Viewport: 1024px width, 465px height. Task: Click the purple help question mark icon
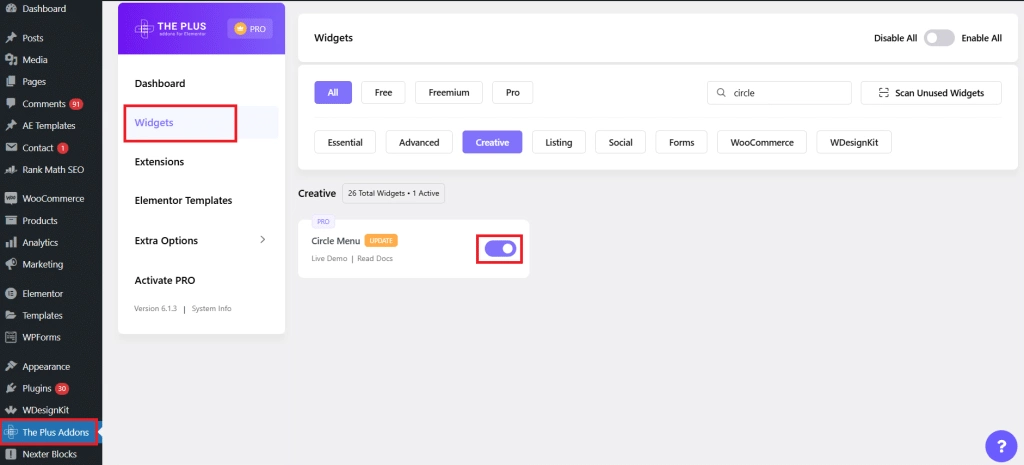(x=1000, y=446)
